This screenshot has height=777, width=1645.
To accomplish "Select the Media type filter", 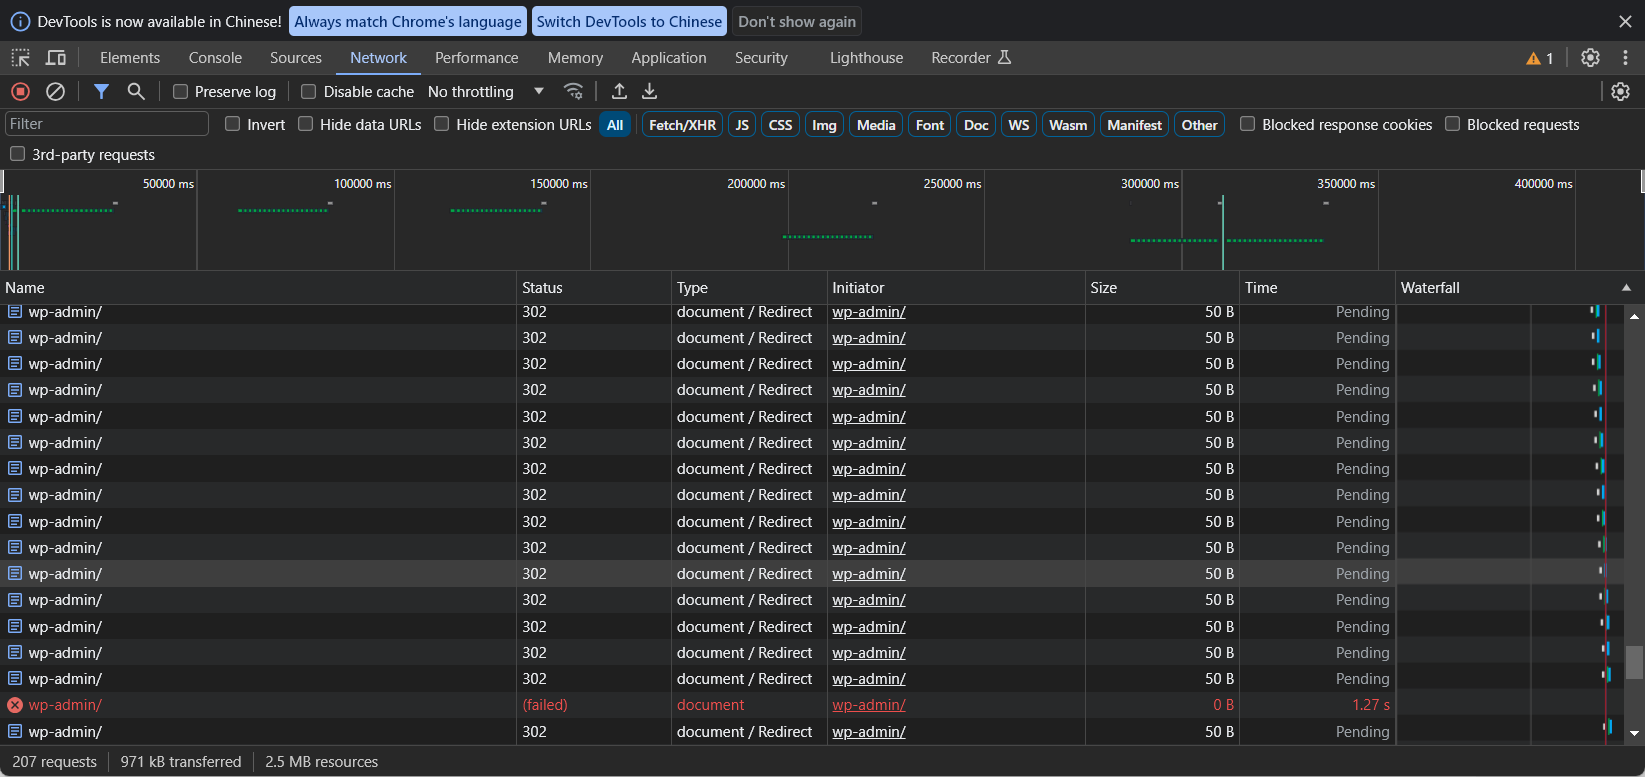I will pyautogui.click(x=876, y=125).
